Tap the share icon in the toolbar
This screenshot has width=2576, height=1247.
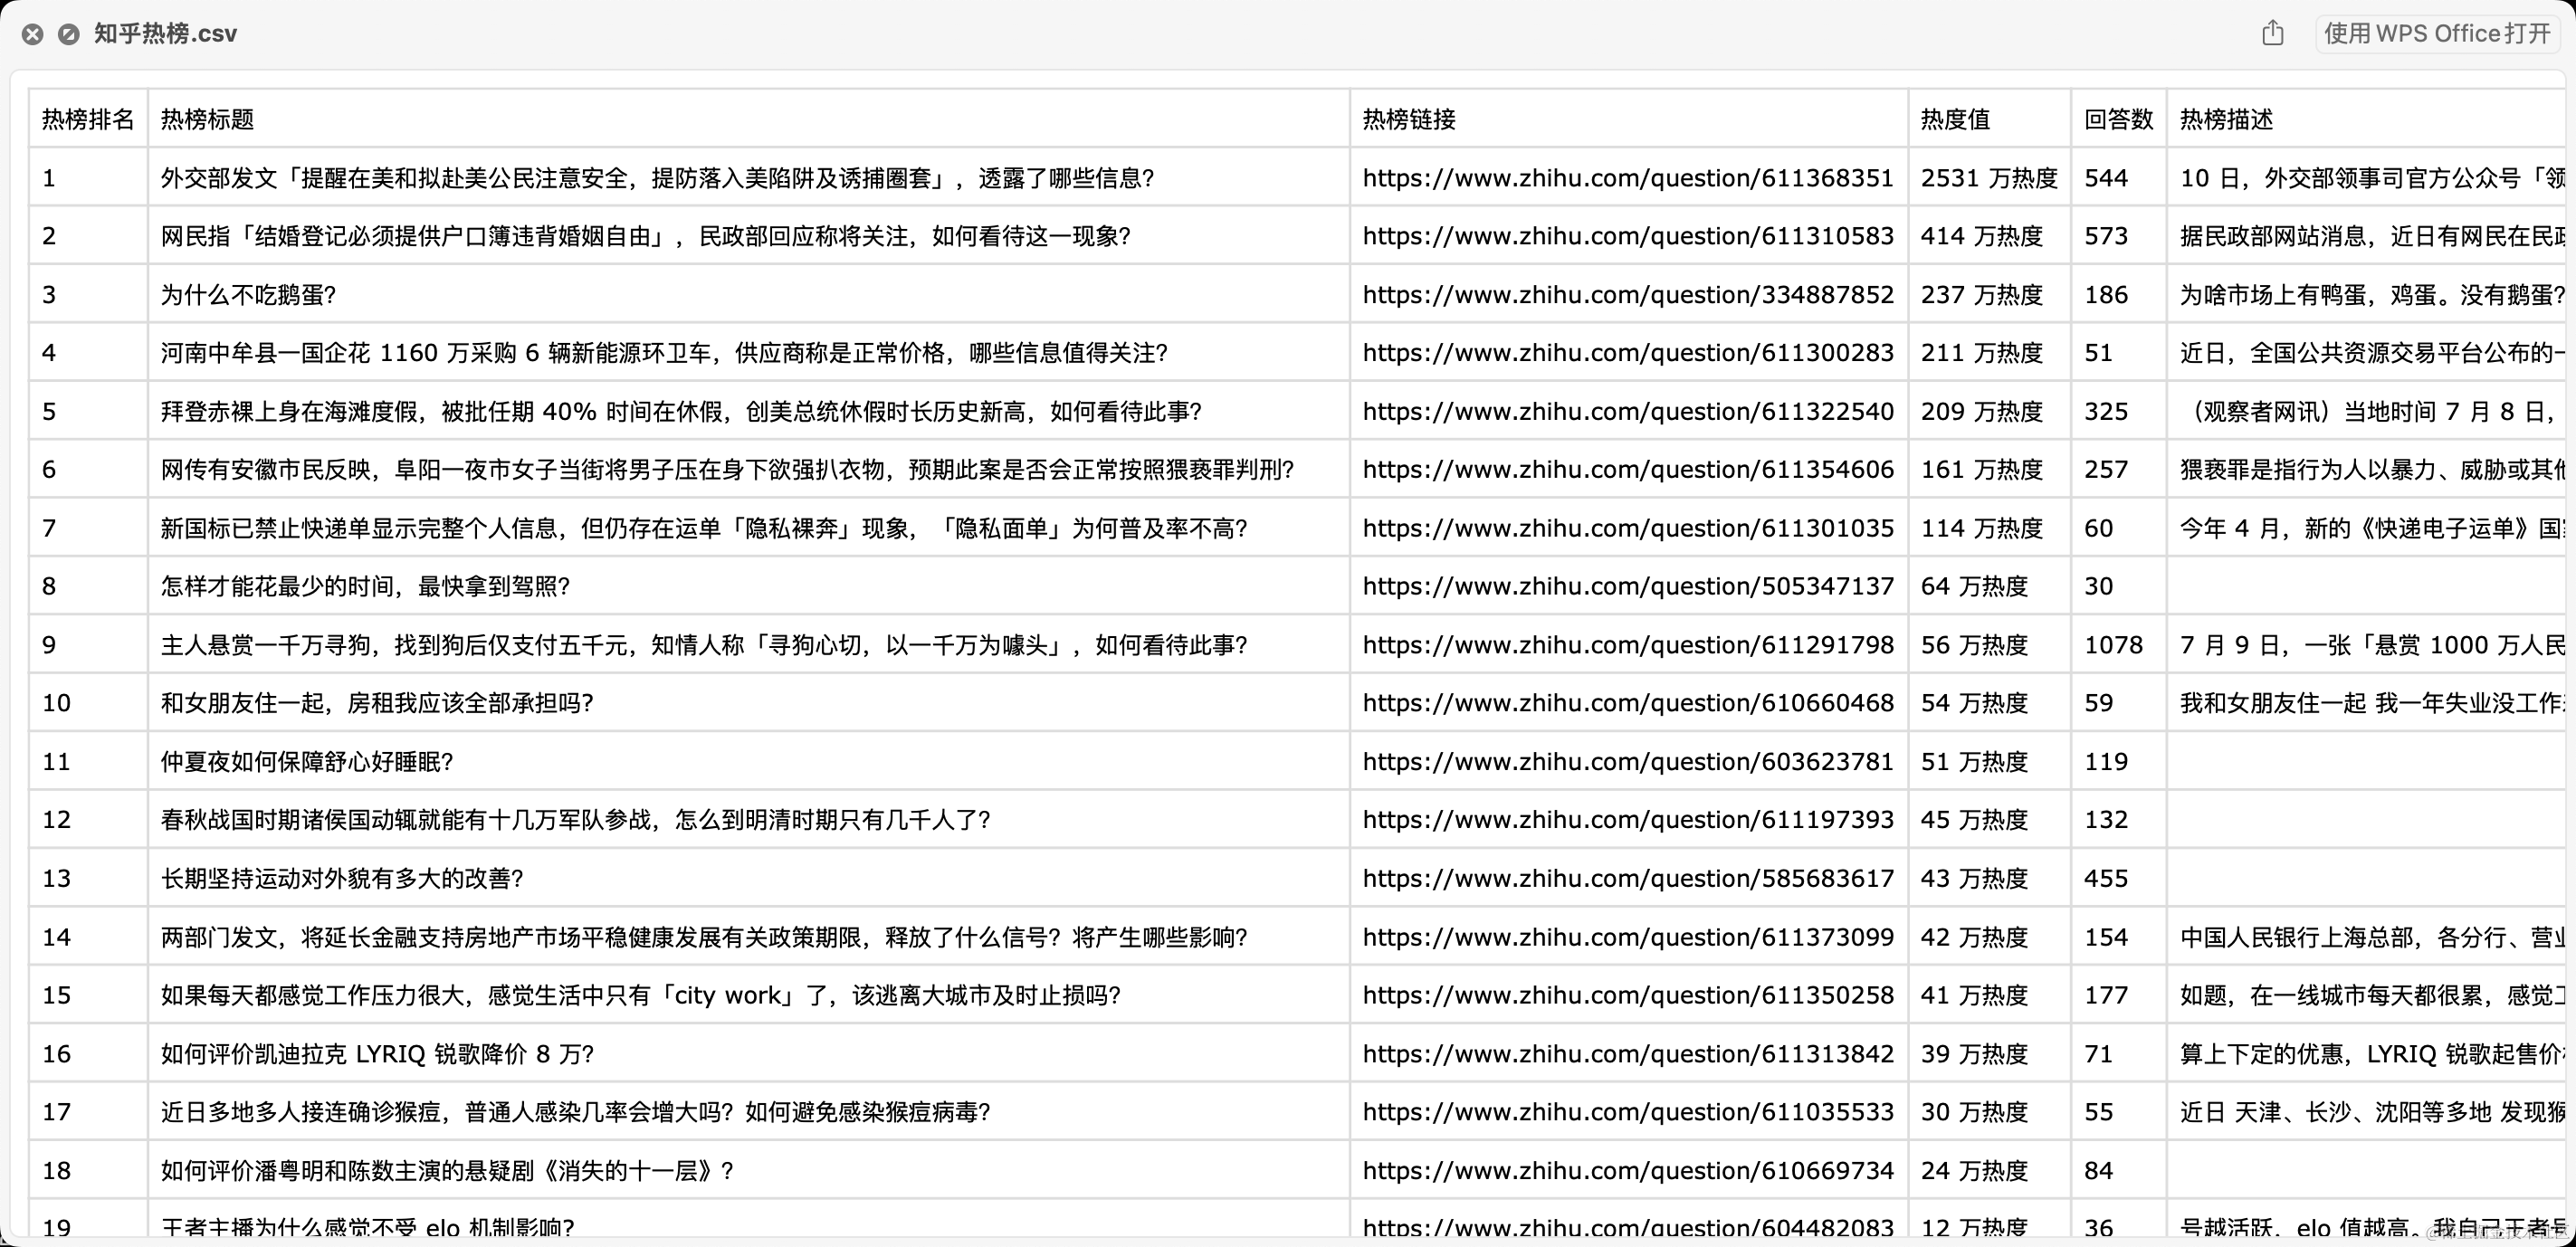2273,33
